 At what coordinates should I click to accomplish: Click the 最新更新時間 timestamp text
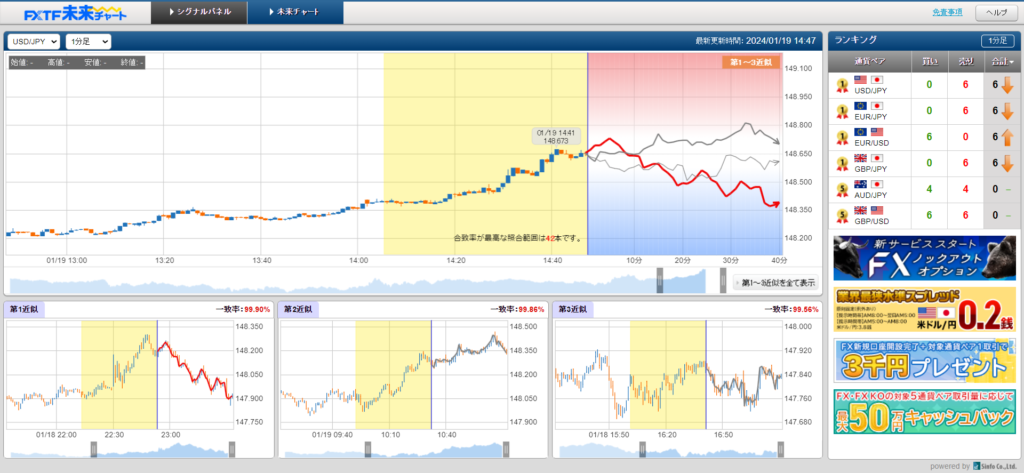[756, 41]
